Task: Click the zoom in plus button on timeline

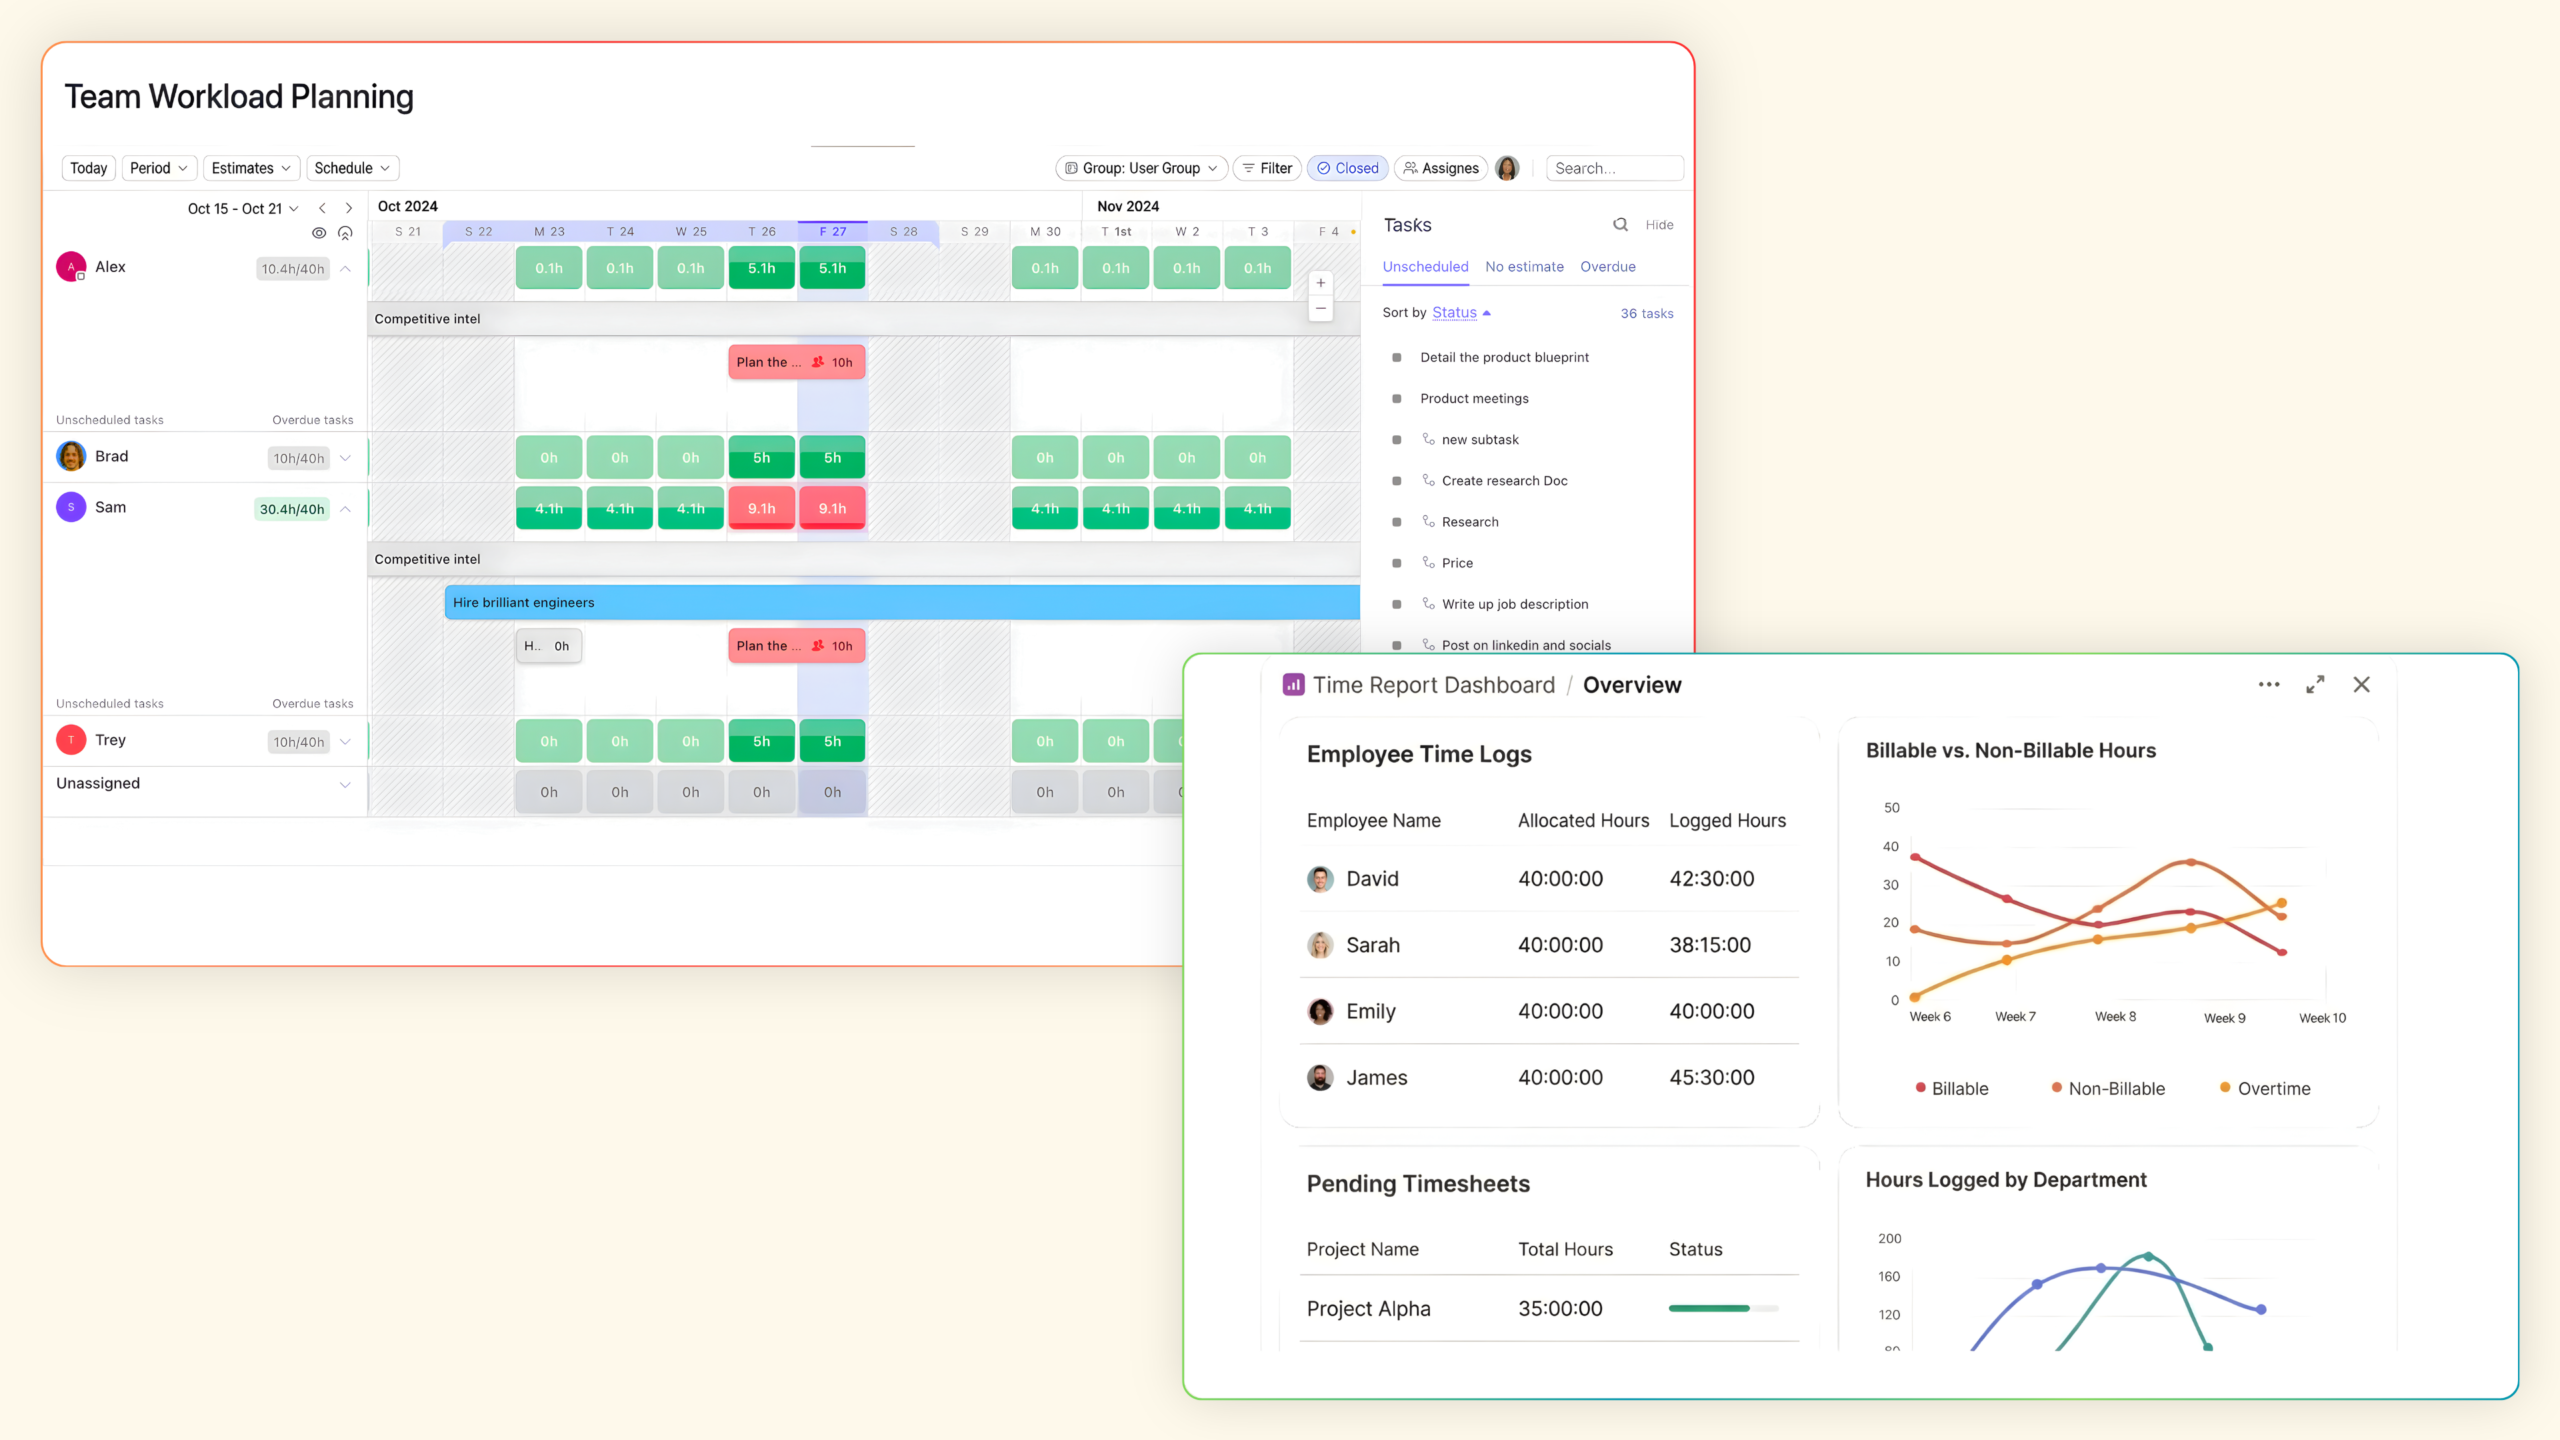Action: click(1321, 283)
